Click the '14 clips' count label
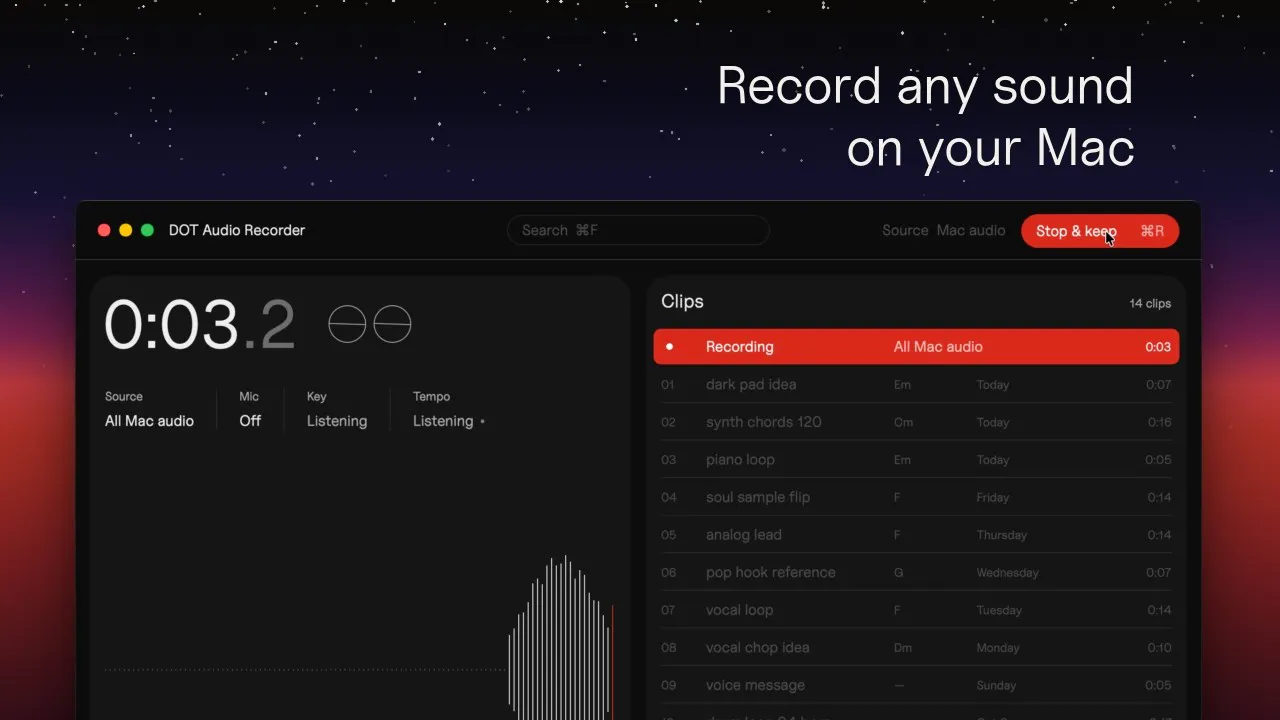This screenshot has width=1280, height=720. pyautogui.click(x=1150, y=303)
